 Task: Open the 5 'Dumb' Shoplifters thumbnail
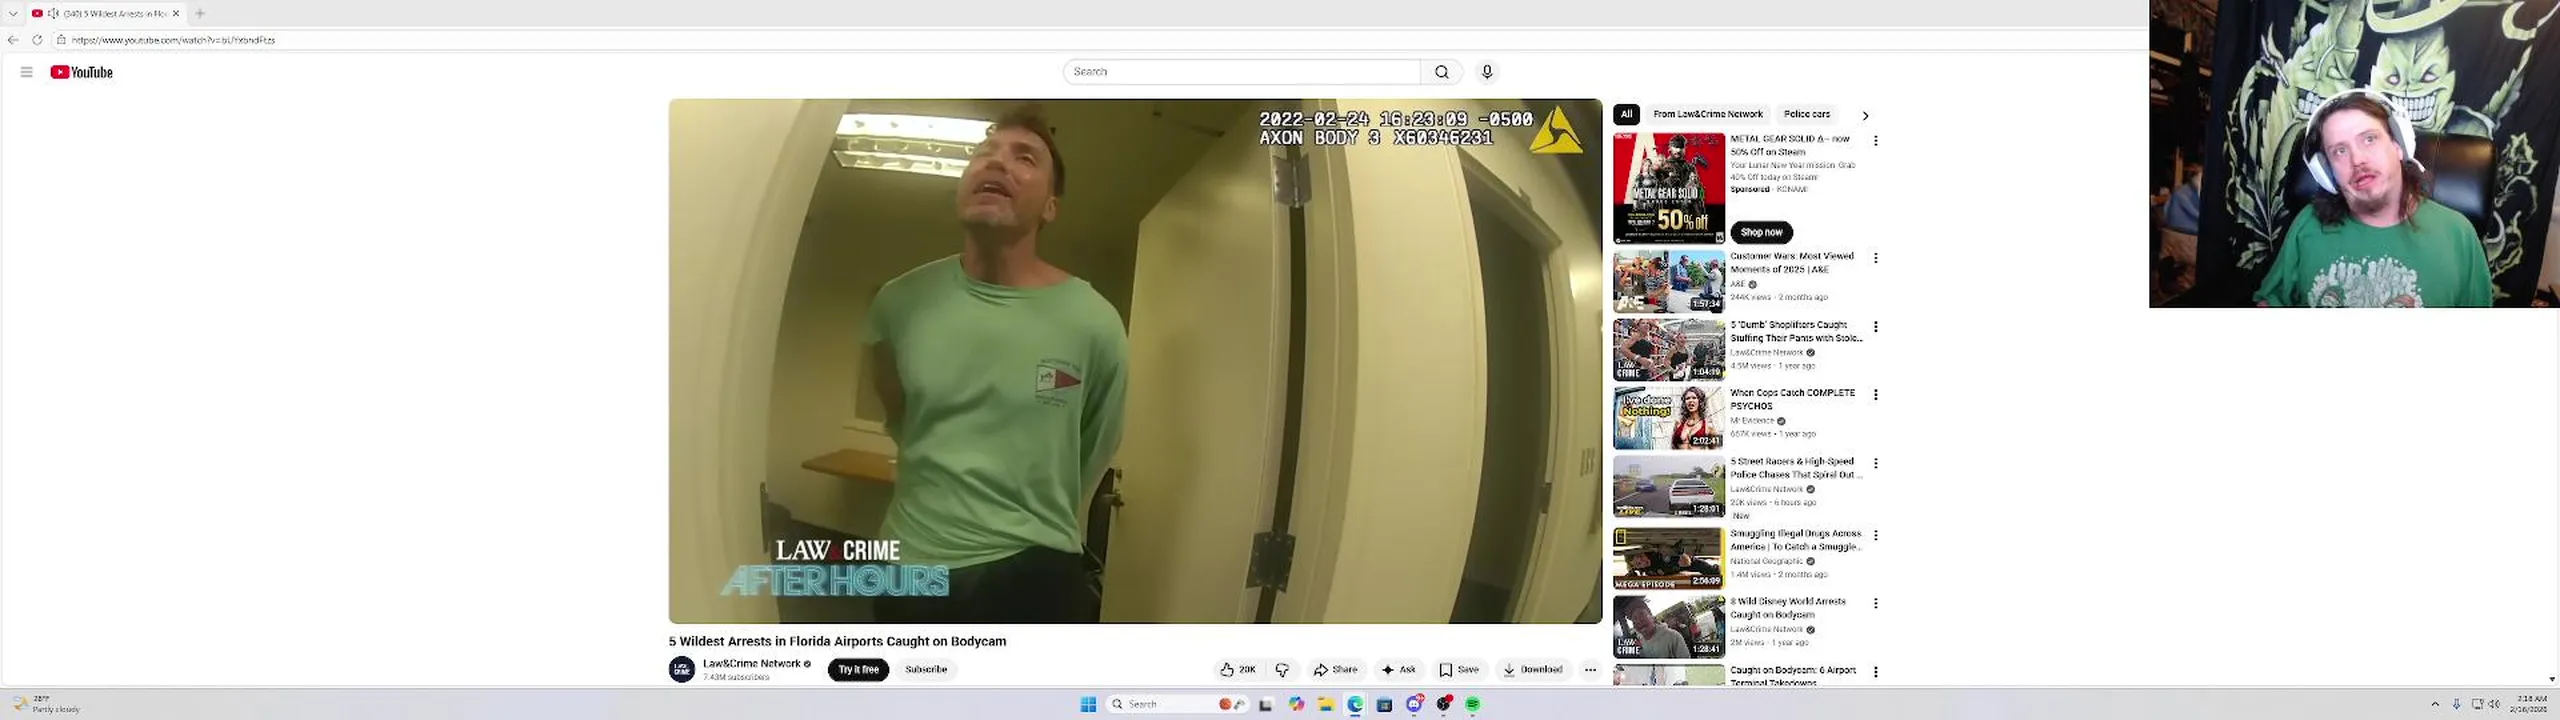click(x=1669, y=350)
